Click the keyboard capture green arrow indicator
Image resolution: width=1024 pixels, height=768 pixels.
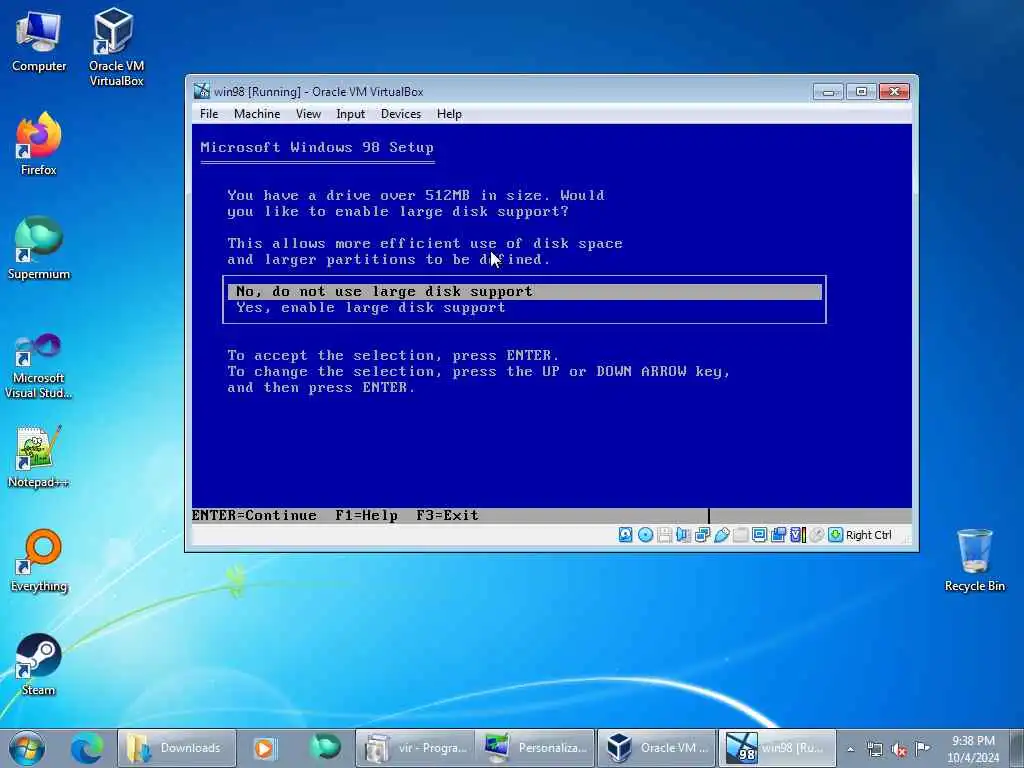pyautogui.click(x=835, y=535)
